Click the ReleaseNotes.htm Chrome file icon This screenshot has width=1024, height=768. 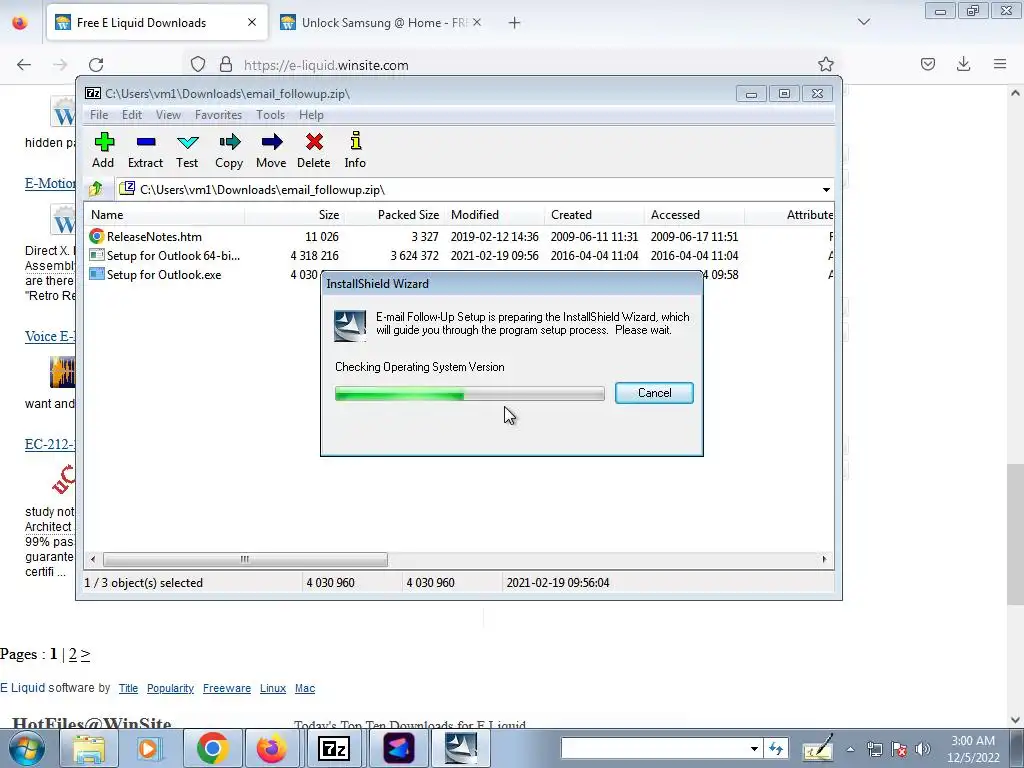[97, 236]
